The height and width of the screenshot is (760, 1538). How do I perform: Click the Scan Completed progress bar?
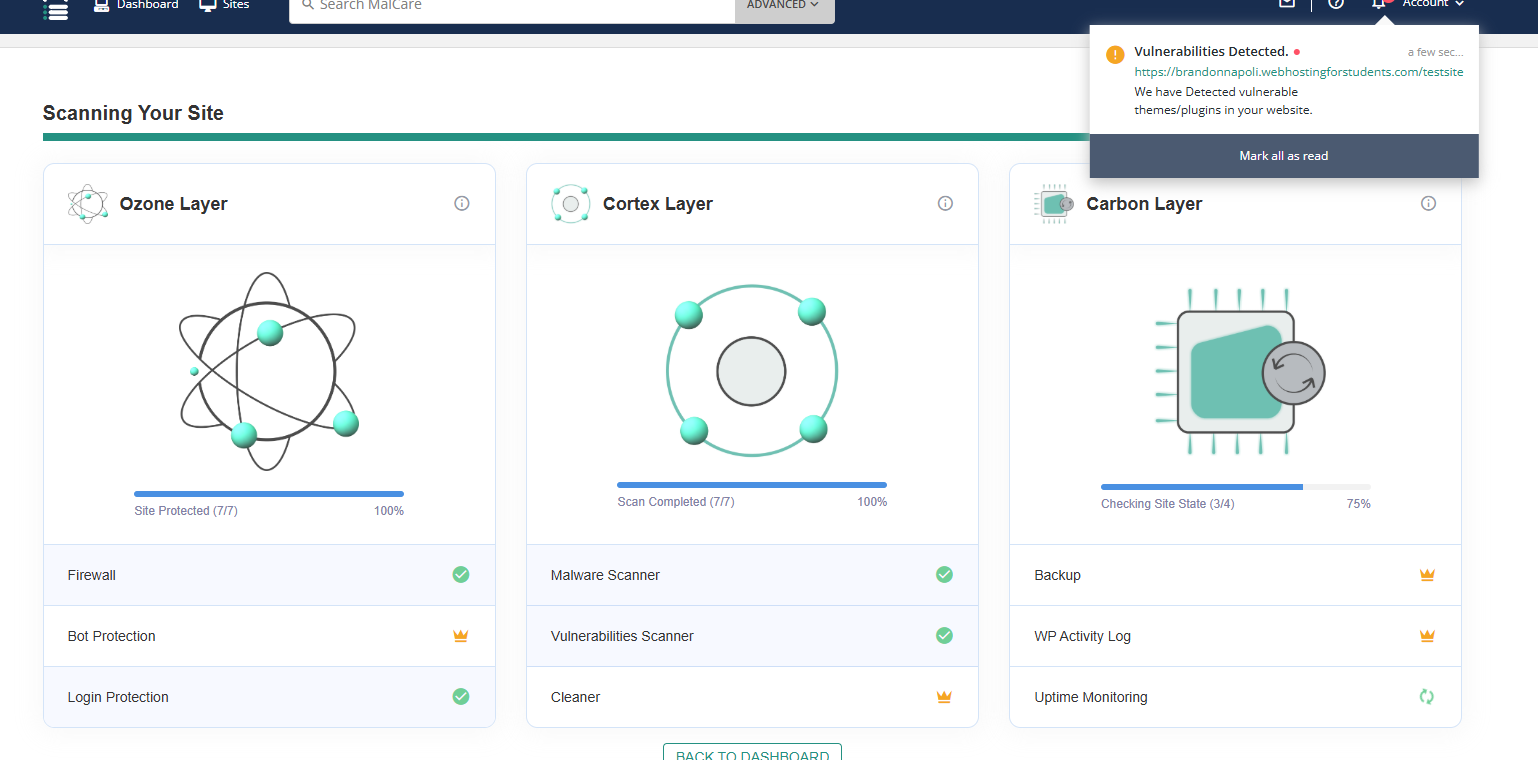752,485
